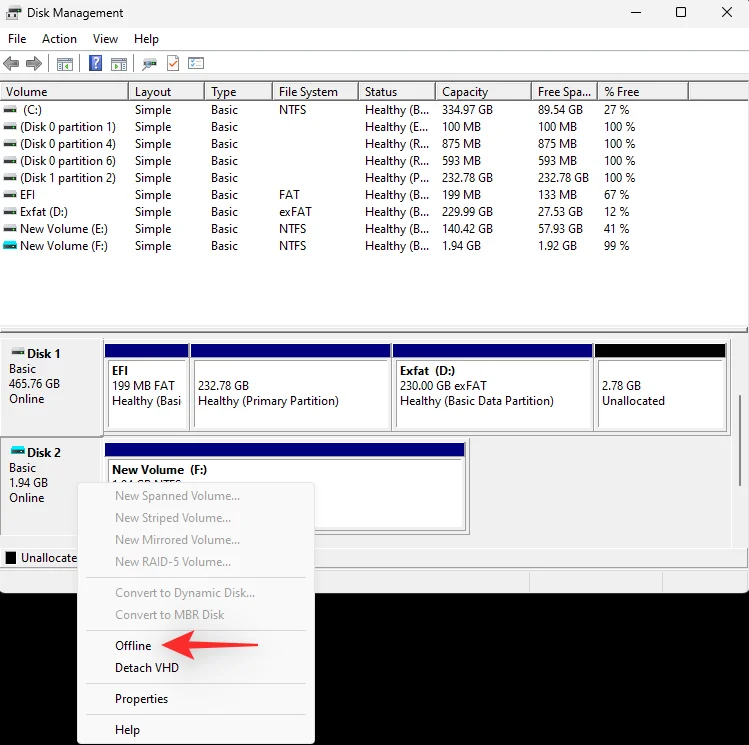Click the Disk 2 1.94 GB label panel
Screen dimensions: 749x745
(x=52, y=486)
